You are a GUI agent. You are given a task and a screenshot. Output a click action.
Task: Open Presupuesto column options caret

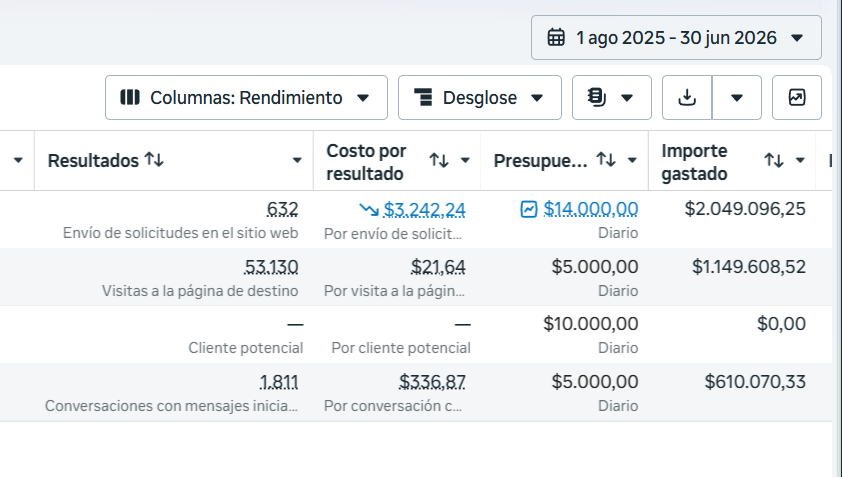click(632, 161)
